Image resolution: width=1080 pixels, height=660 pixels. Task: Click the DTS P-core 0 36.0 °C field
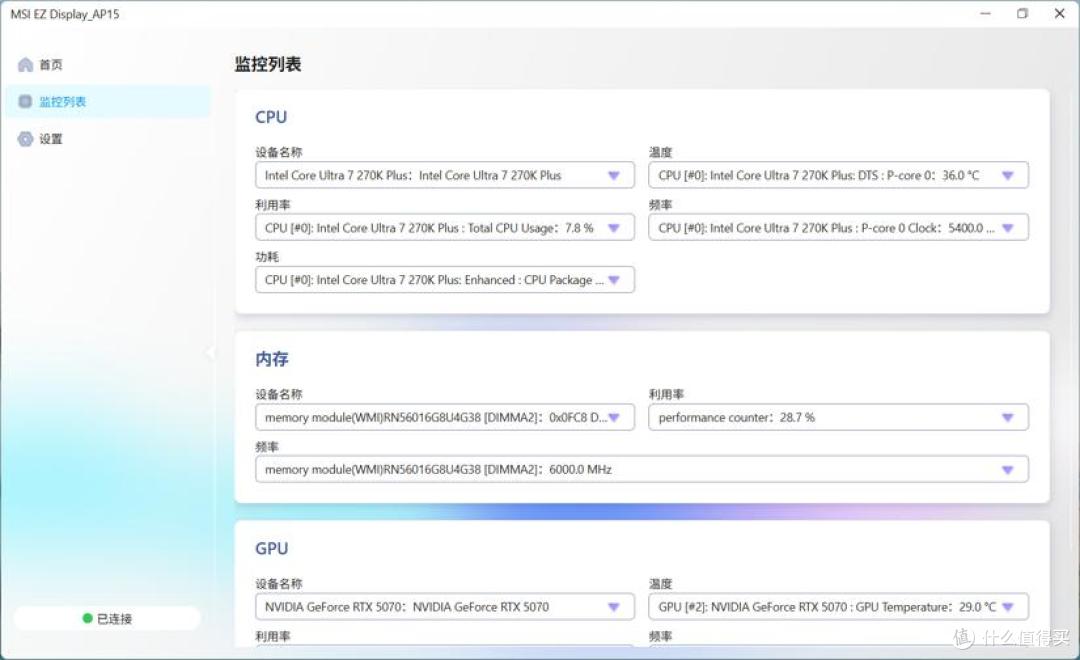[838, 175]
